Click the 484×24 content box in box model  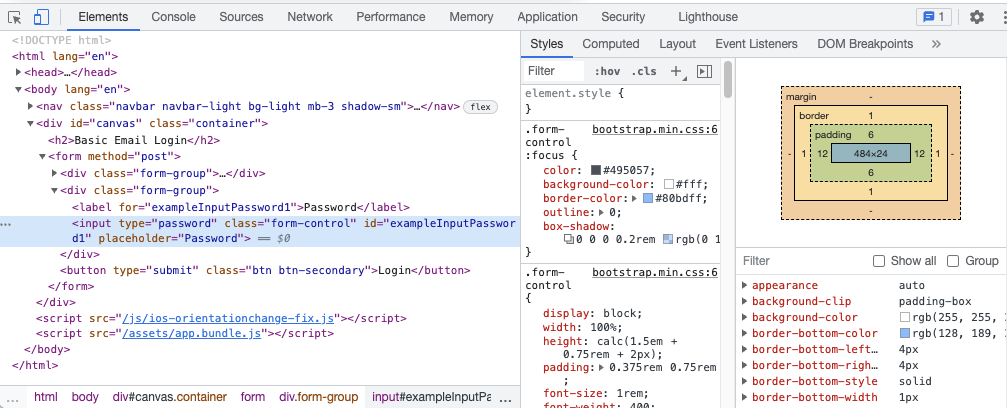870,154
